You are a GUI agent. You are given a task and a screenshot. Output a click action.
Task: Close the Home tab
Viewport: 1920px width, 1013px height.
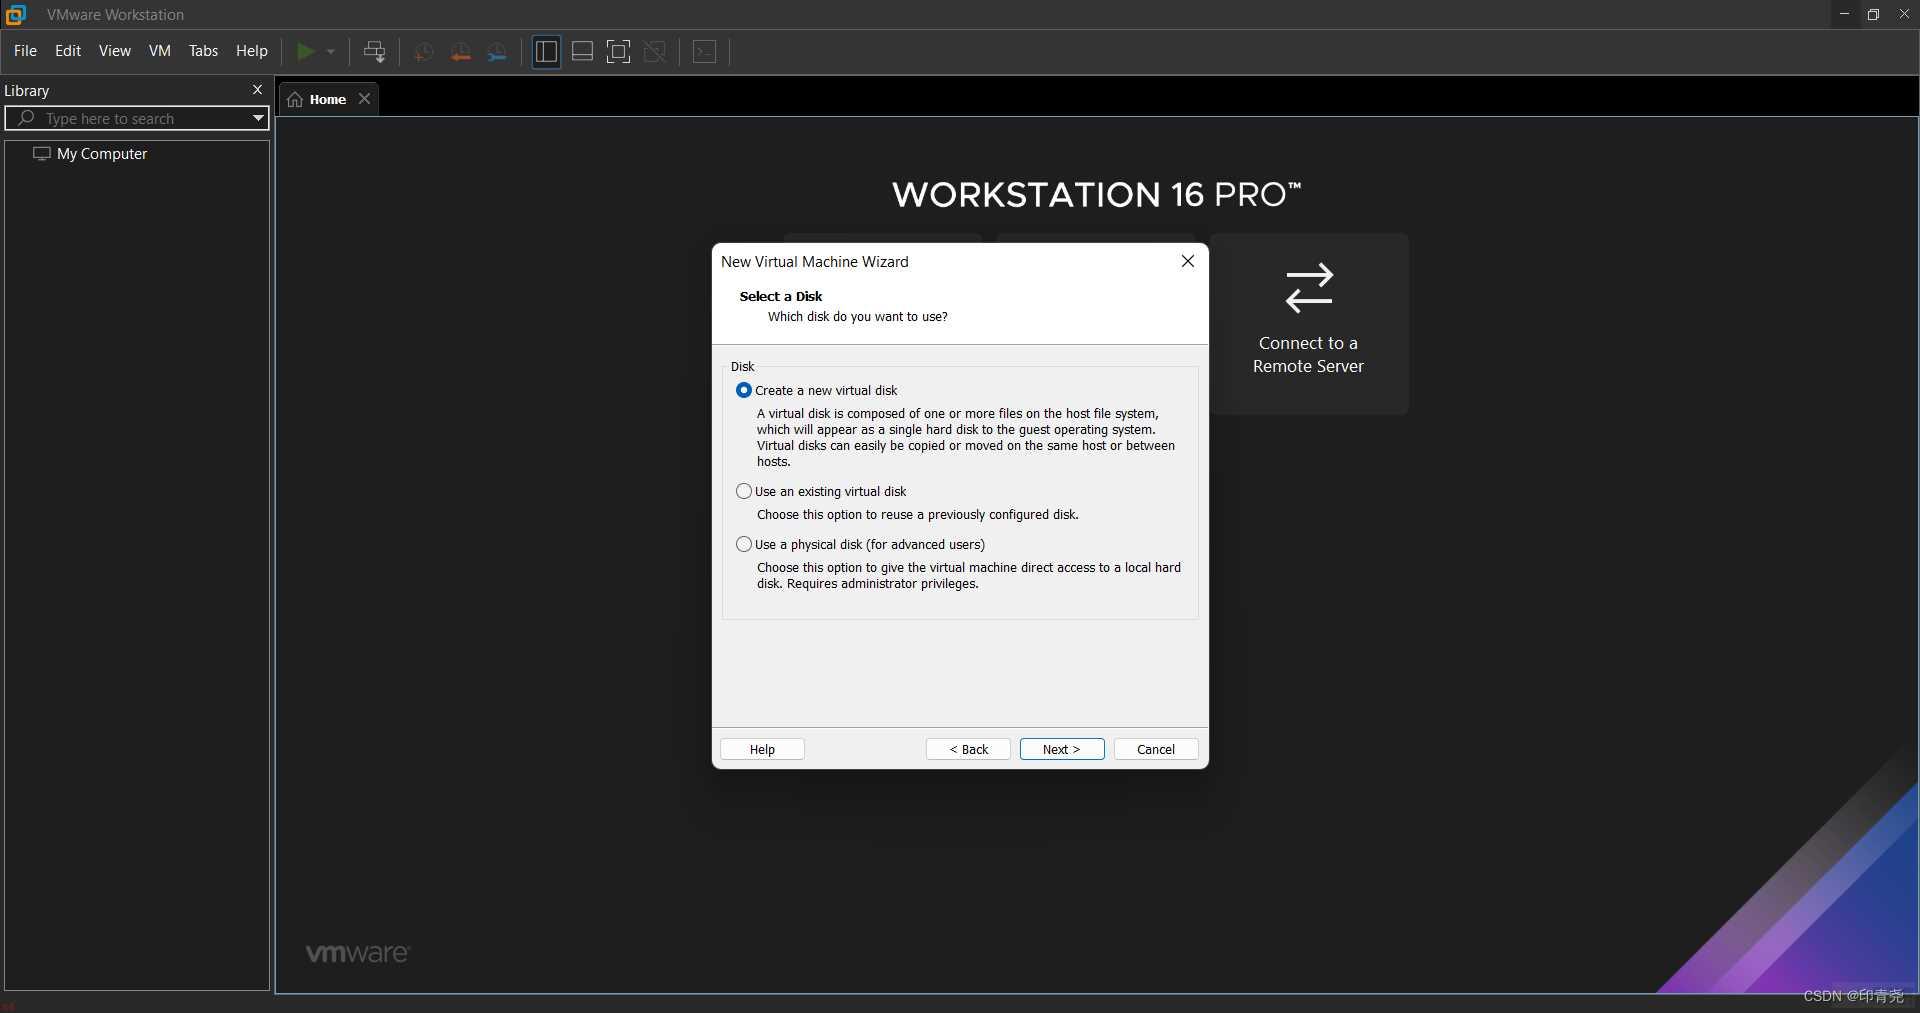pyautogui.click(x=365, y=99)
